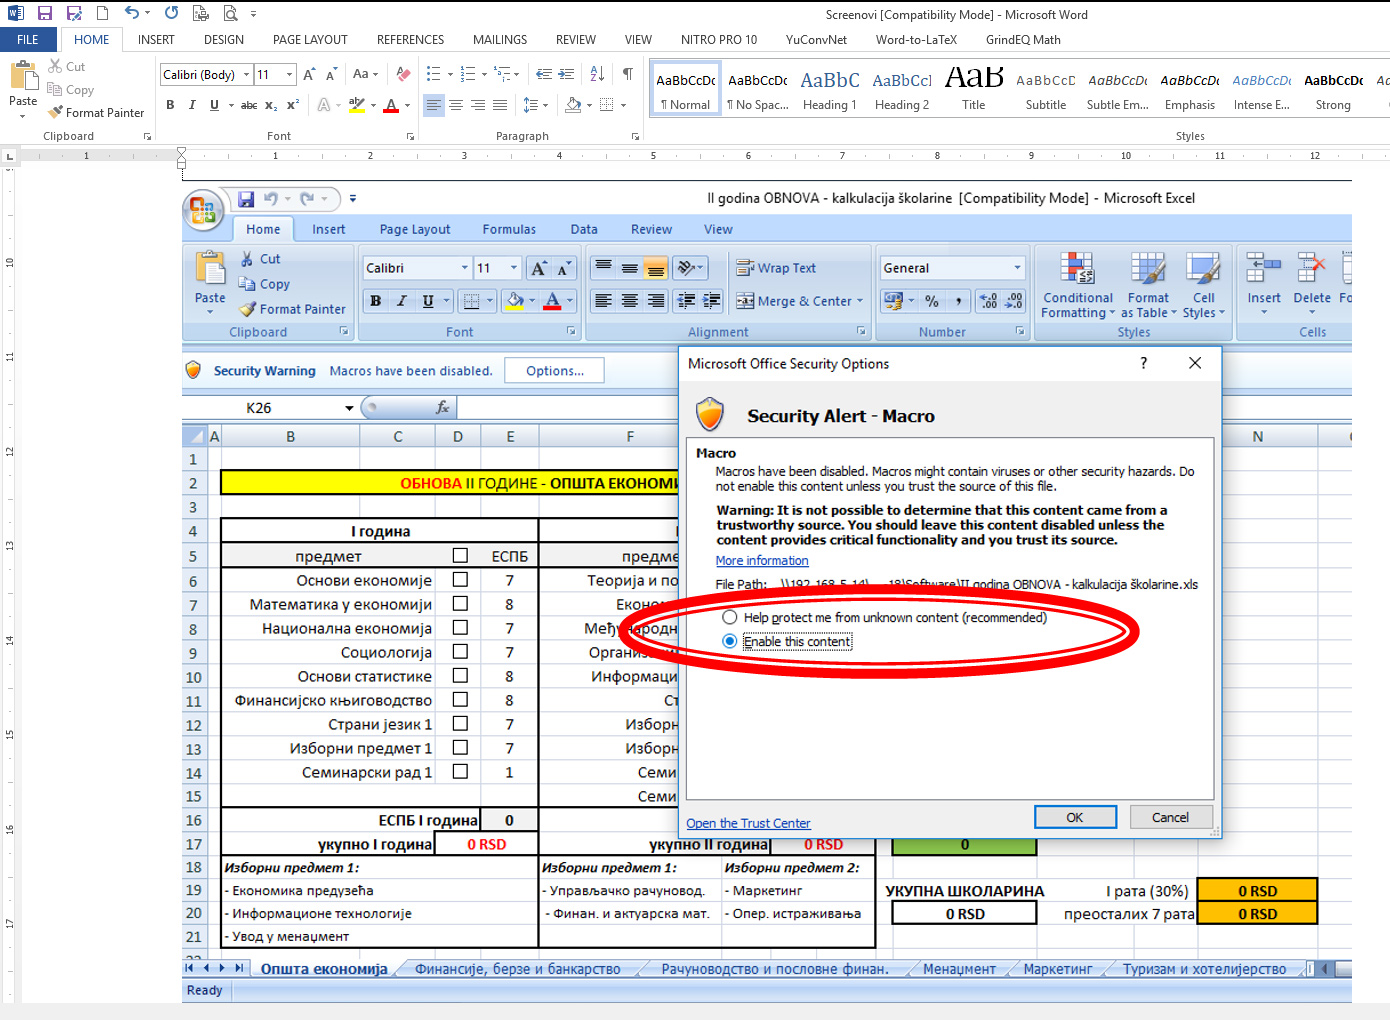Toggle Bold in Word's Font group
This screenshot has height=1020, width=1390.
(x=170, y=105)
